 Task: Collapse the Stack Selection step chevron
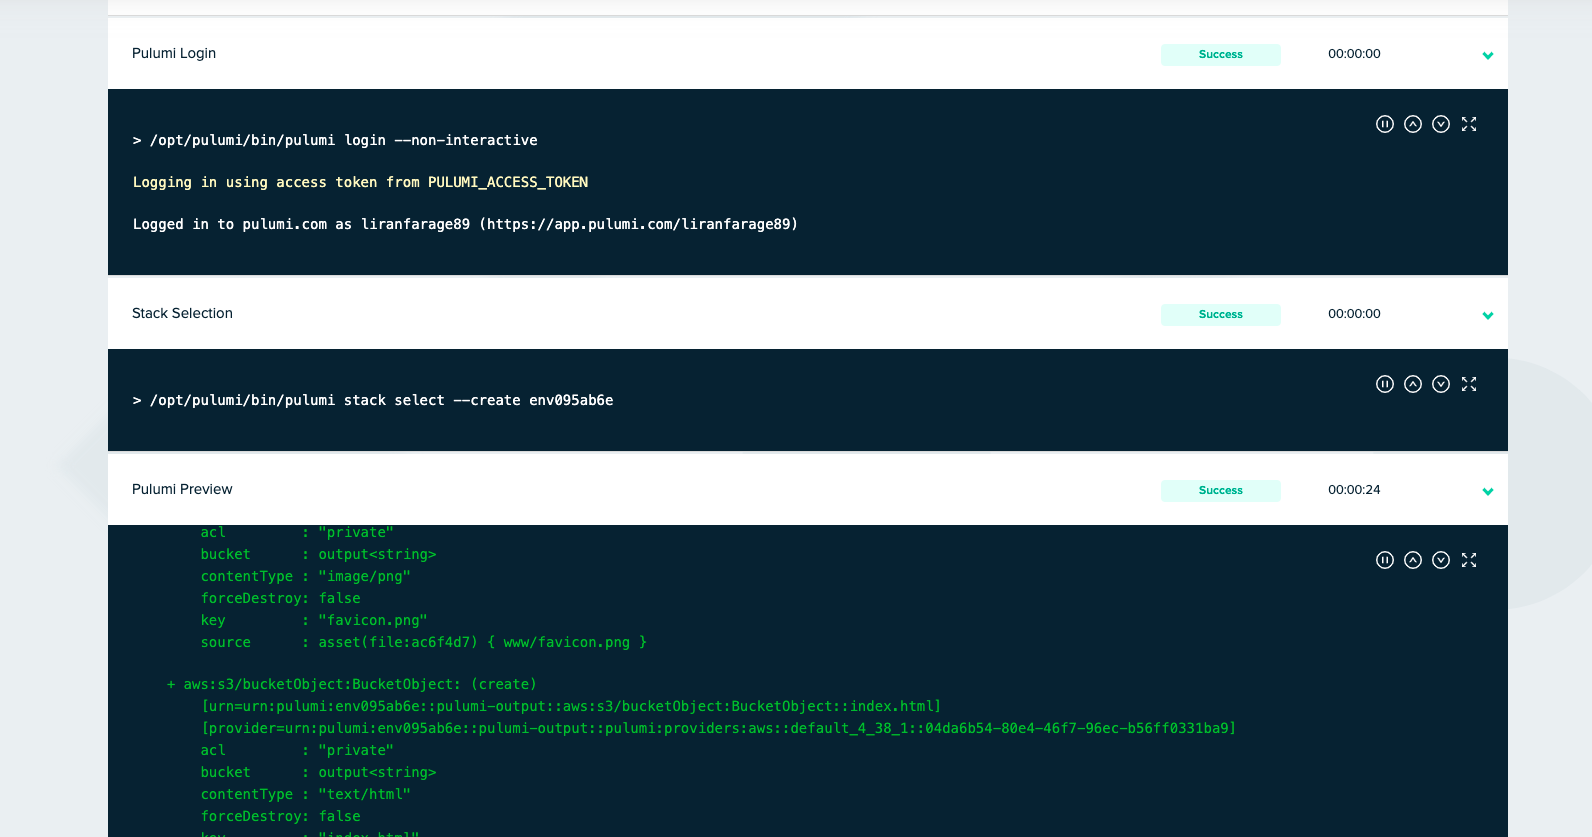[x=1488, y=315]
